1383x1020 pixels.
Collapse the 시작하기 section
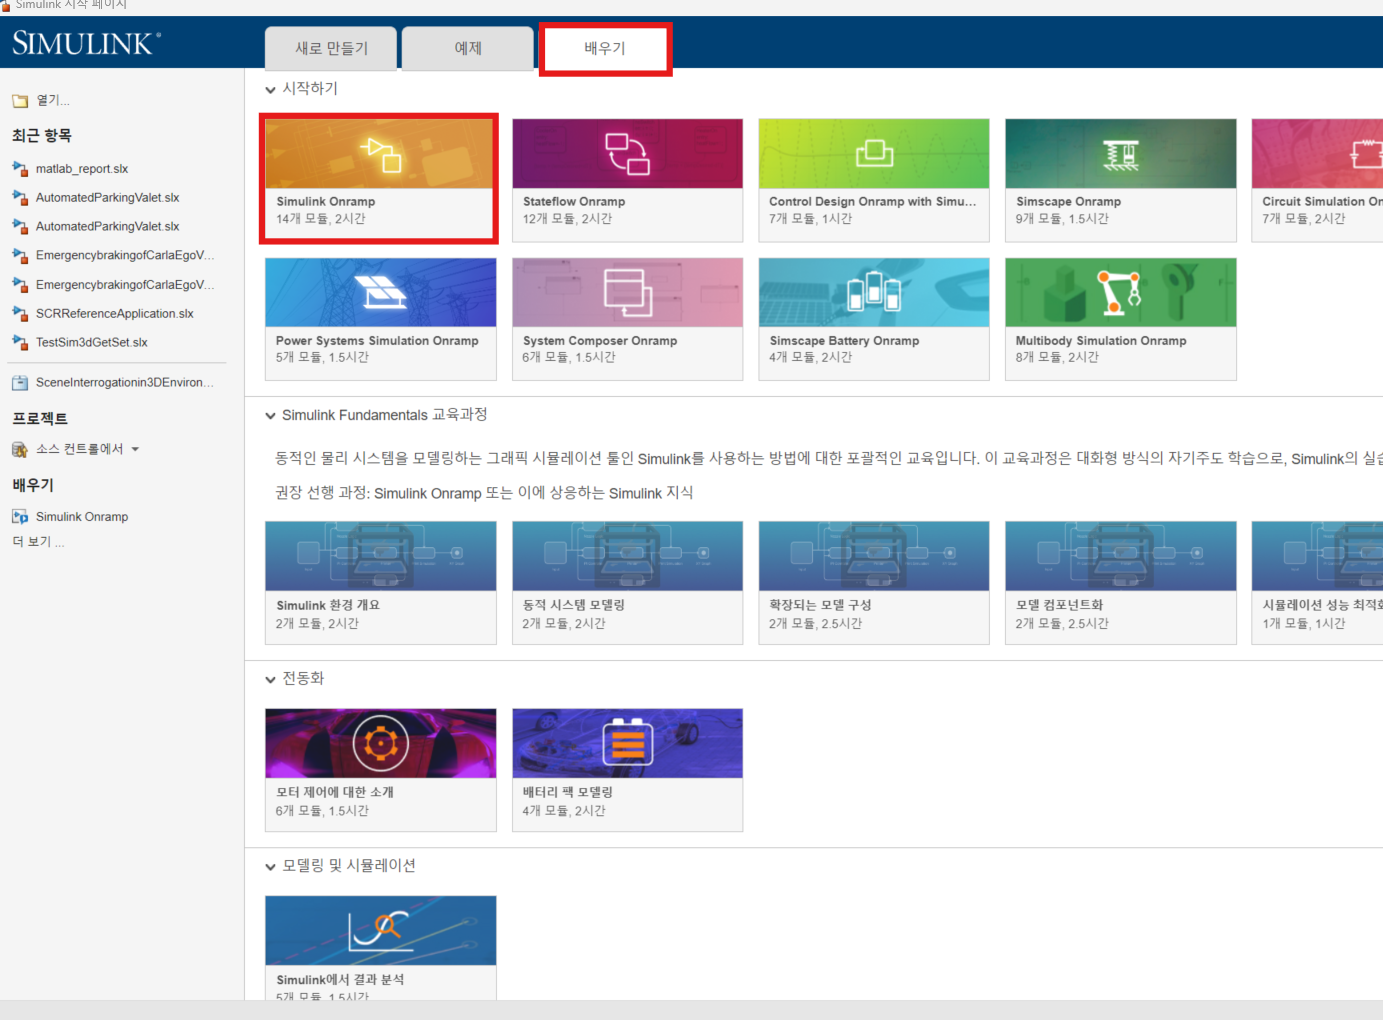click(x=270, y=90)
